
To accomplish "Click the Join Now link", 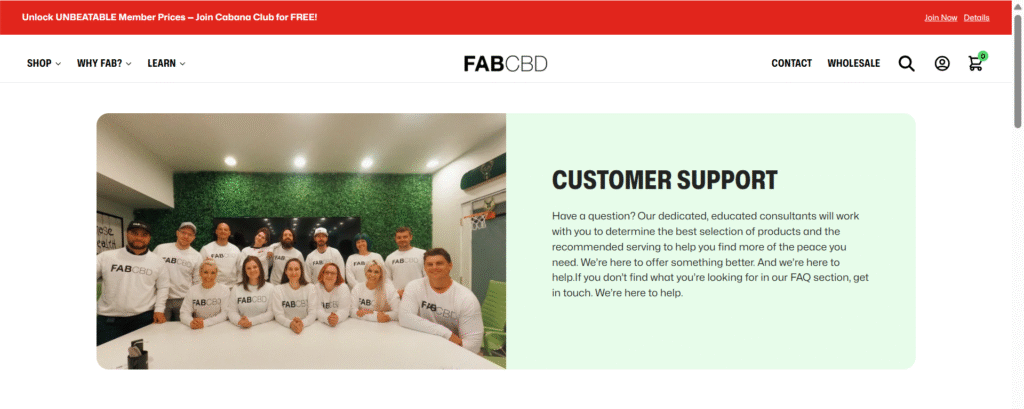I will click(x=940, y=18).
